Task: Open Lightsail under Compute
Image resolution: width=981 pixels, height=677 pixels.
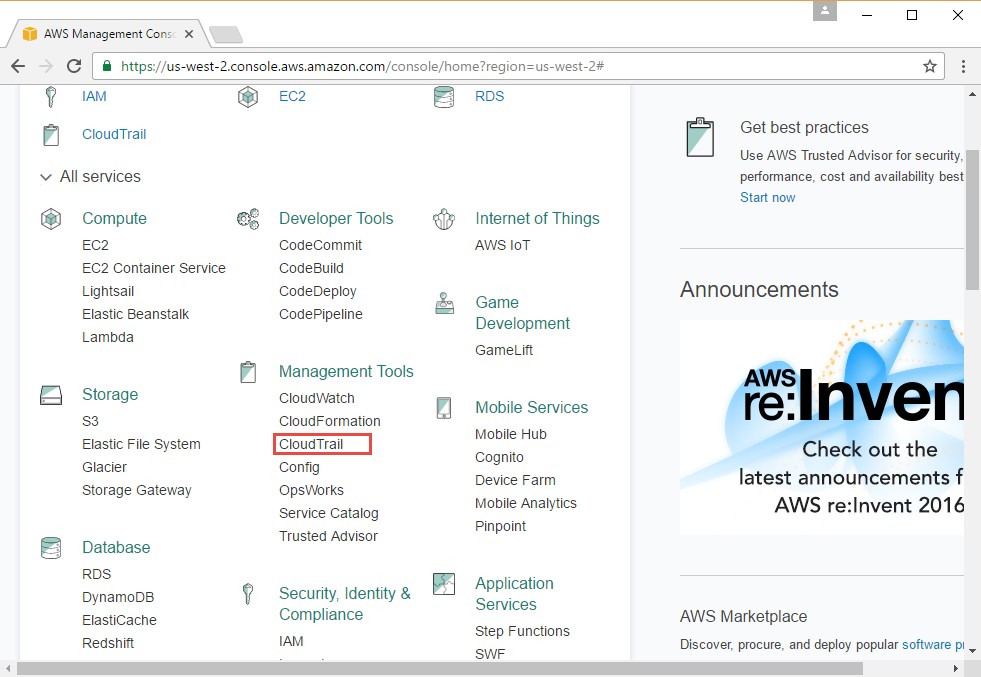Action: (108, 292)
